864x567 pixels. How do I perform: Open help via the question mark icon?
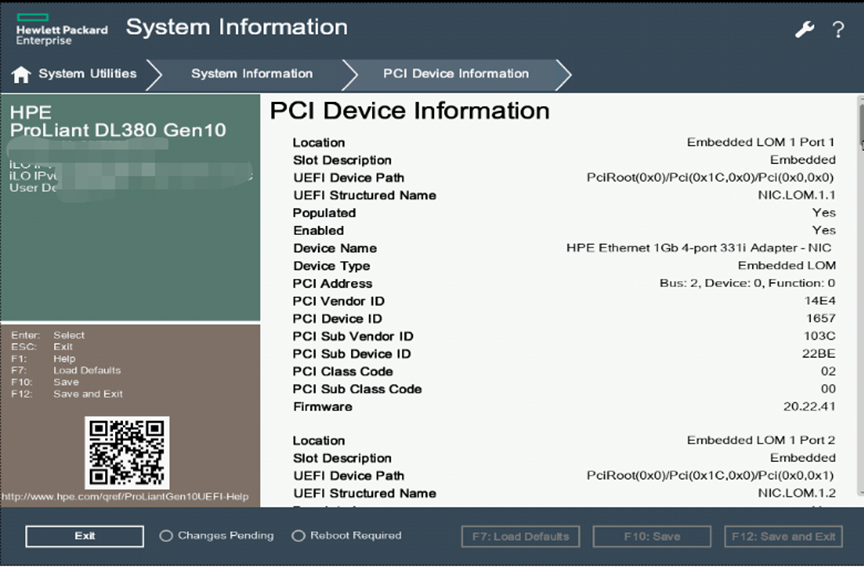838,30
